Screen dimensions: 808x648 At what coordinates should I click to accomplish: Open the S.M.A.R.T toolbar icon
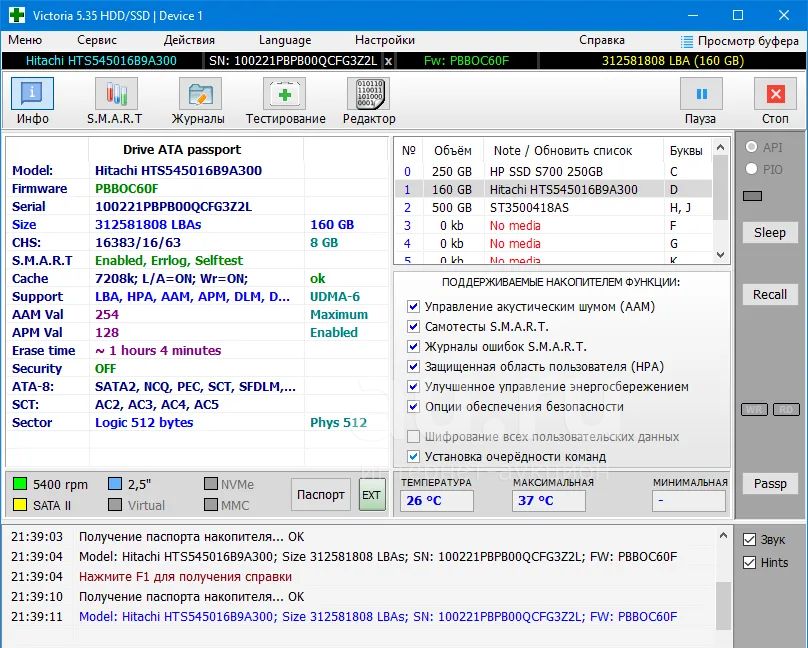pos(116,94)
